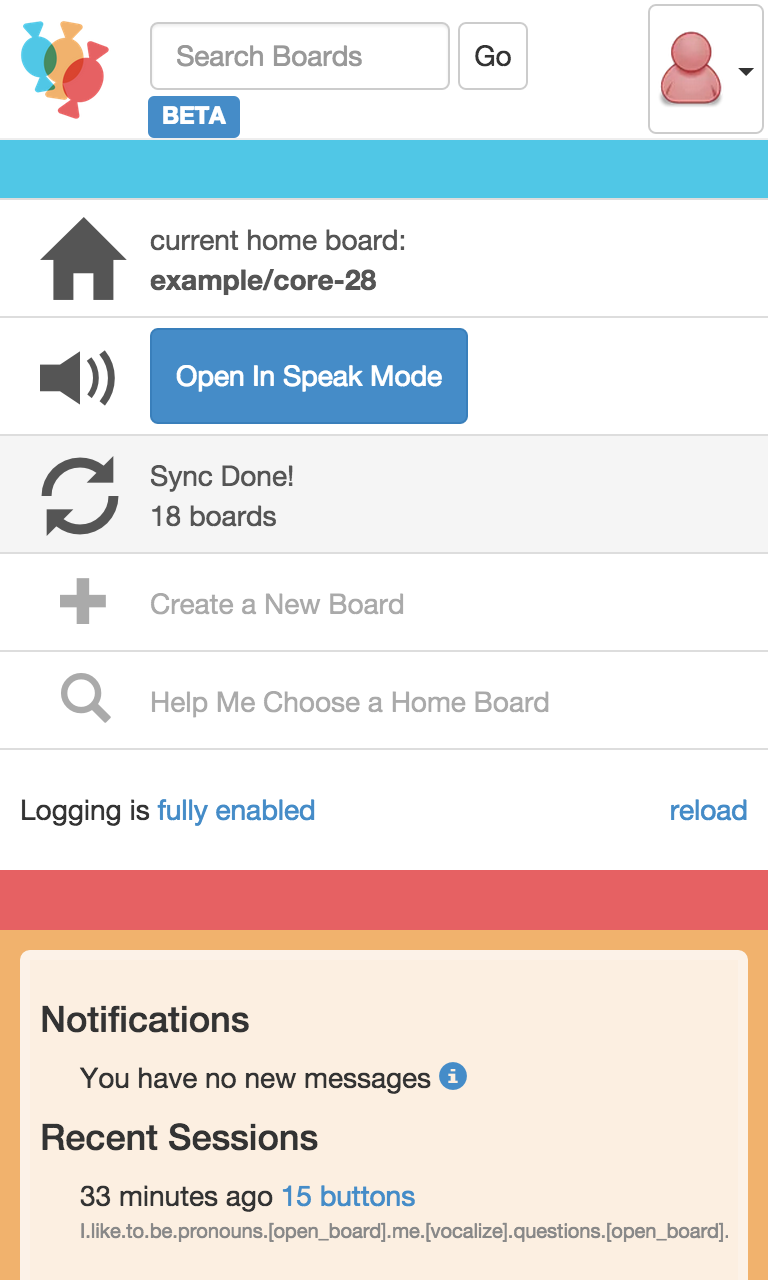The width and height of the screenshot is (768, 1280).
Task: Click the BETA badge
Action: [194, 116]
